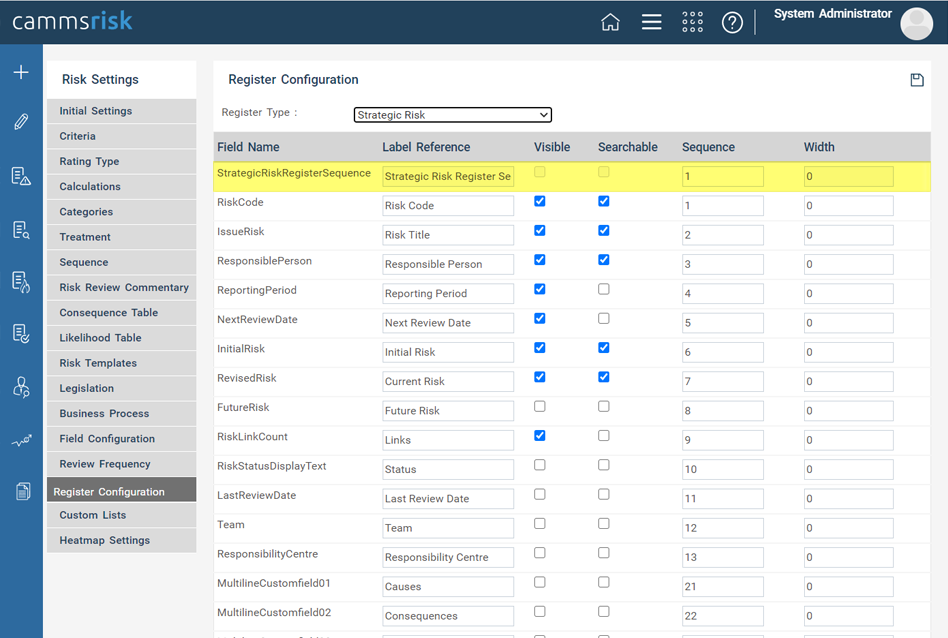This screenshot has height=638, width=948.
Task: Click the pencil edit icon in sidebar
Action: [x=21, y=122]
